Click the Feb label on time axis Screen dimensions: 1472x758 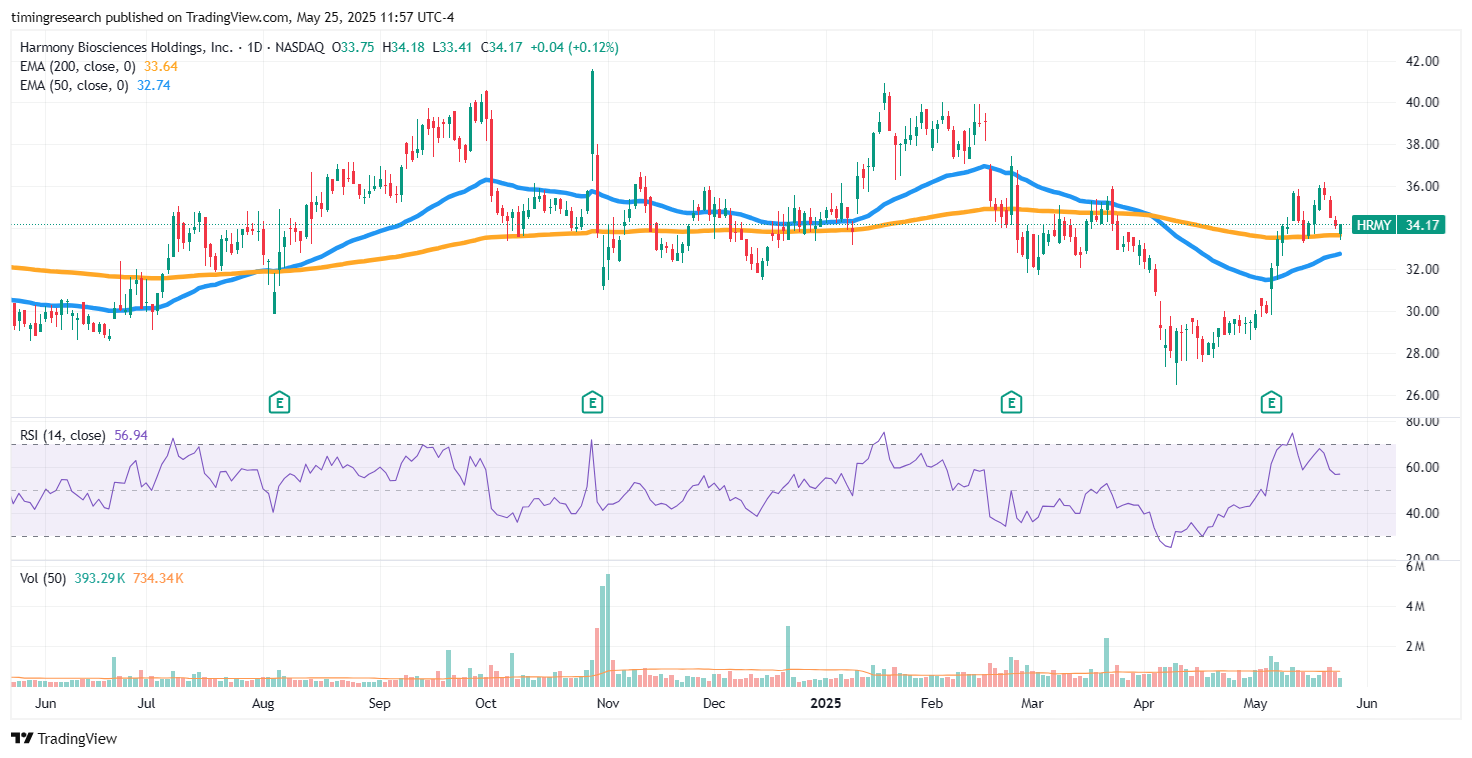click(931, 703)
